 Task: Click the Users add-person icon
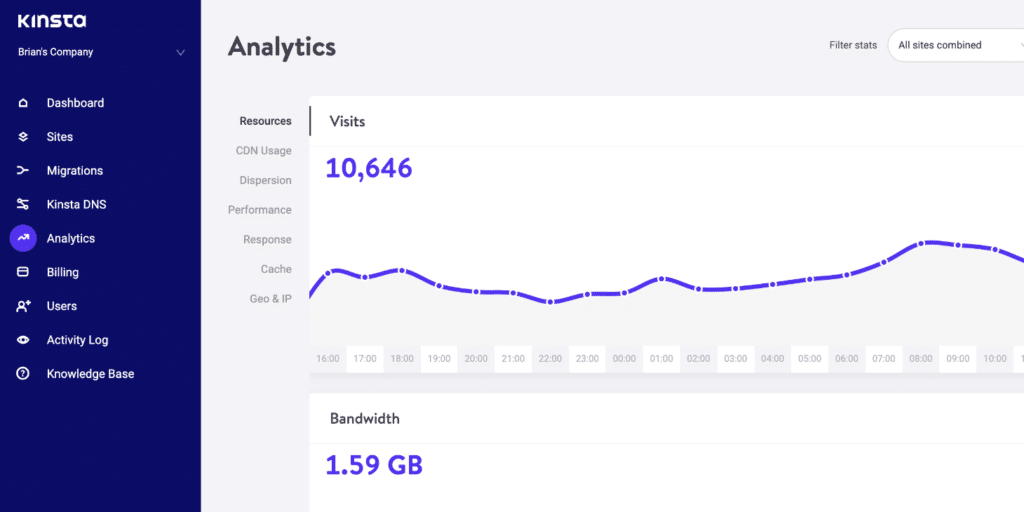(23, 306)
